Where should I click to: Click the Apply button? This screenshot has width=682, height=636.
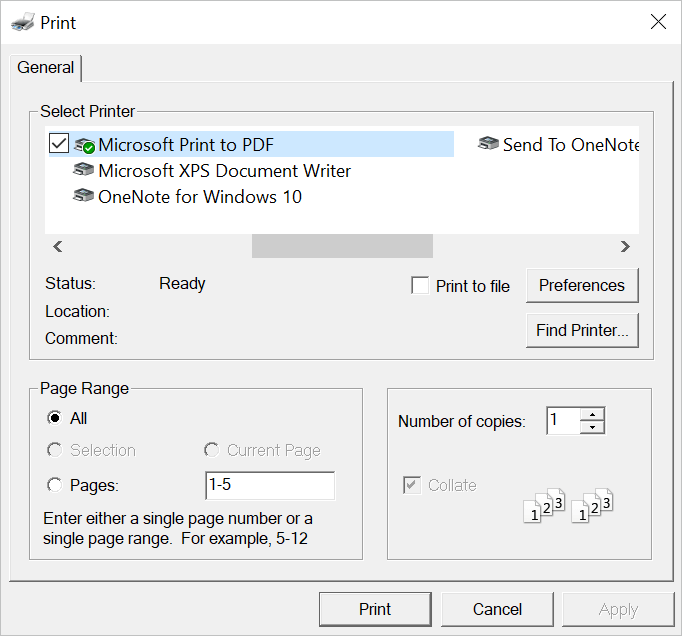point(618,609)
